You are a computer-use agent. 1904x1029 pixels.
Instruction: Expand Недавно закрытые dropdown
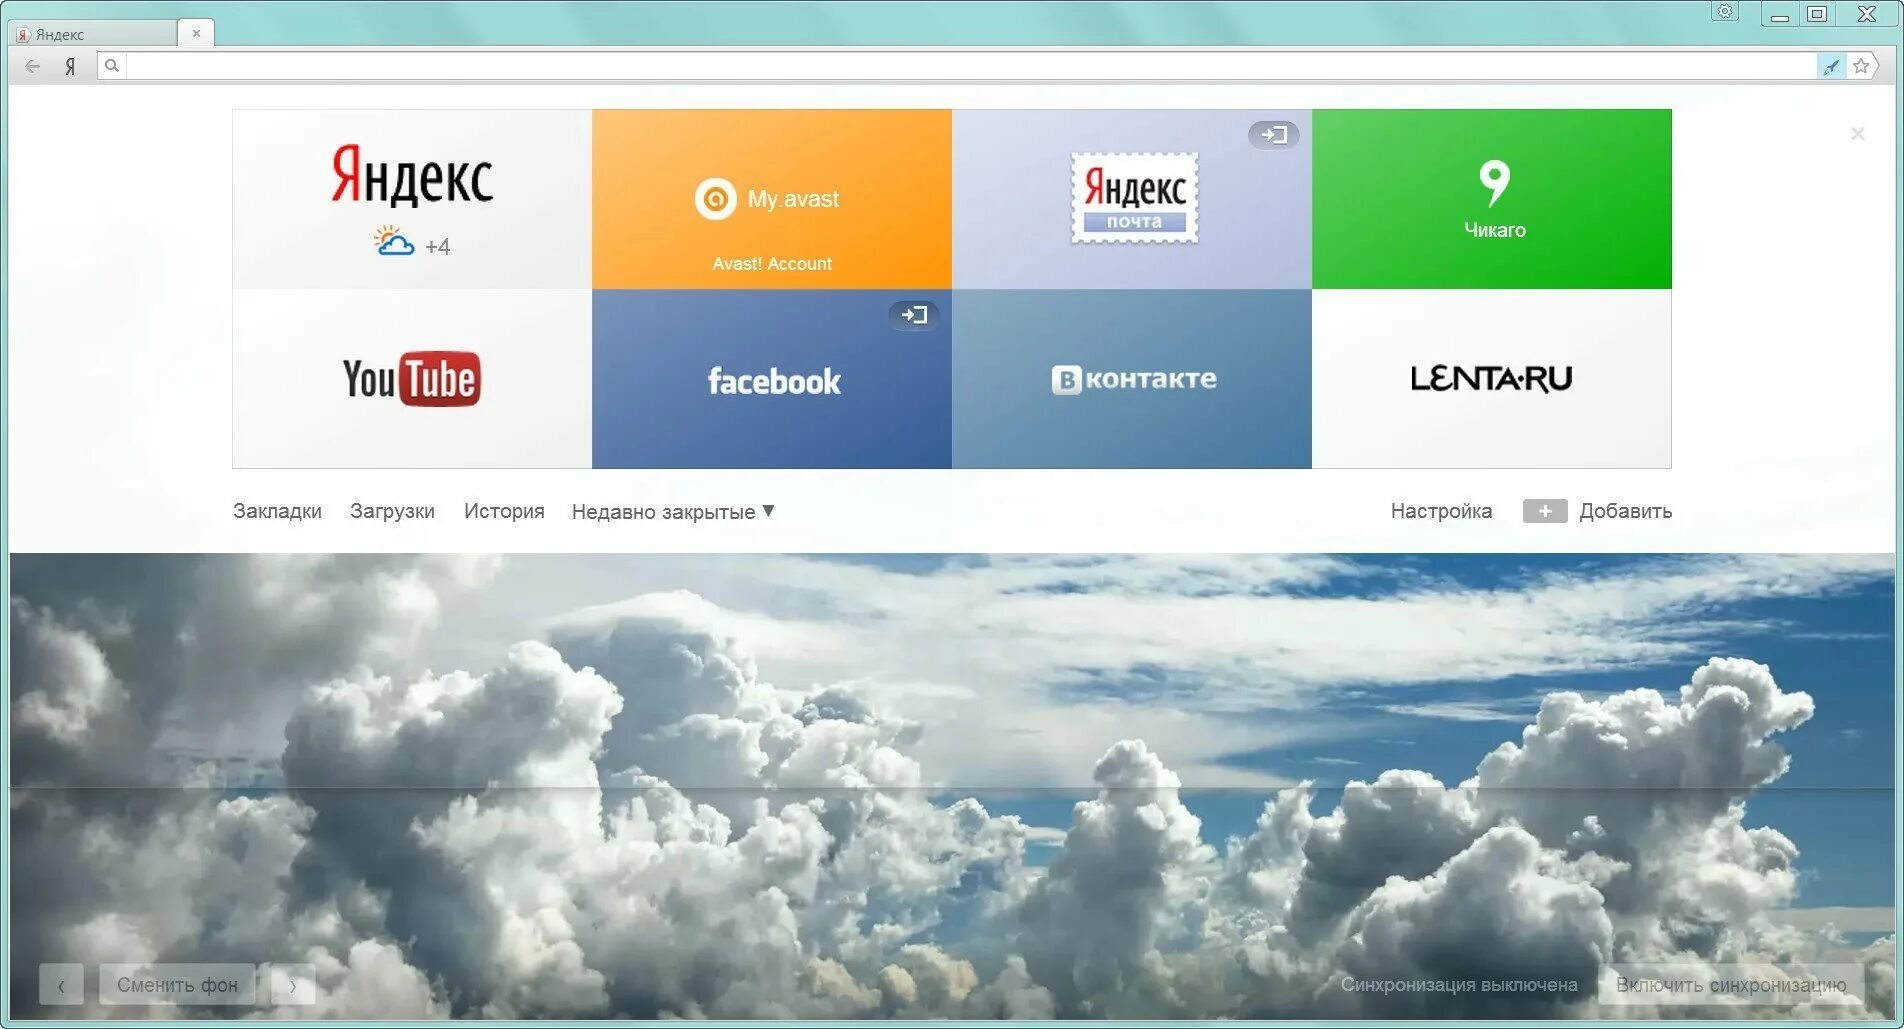673,511
